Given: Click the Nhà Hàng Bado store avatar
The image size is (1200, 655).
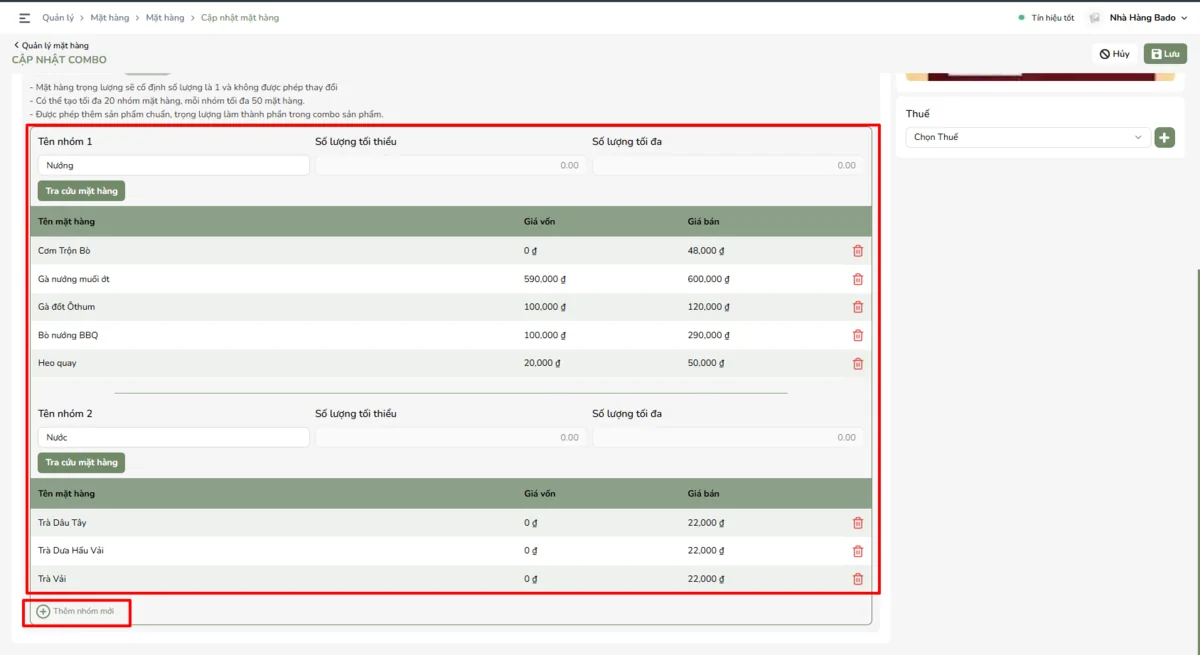Looking at the screenshot, I should point(1095,18).
